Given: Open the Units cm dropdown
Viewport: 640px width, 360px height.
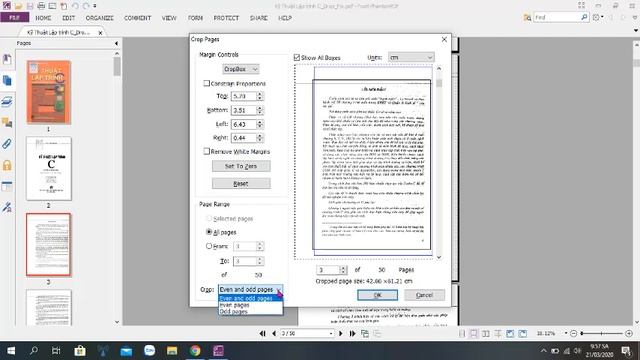Looking at the screenshot, I should (411, 58).
